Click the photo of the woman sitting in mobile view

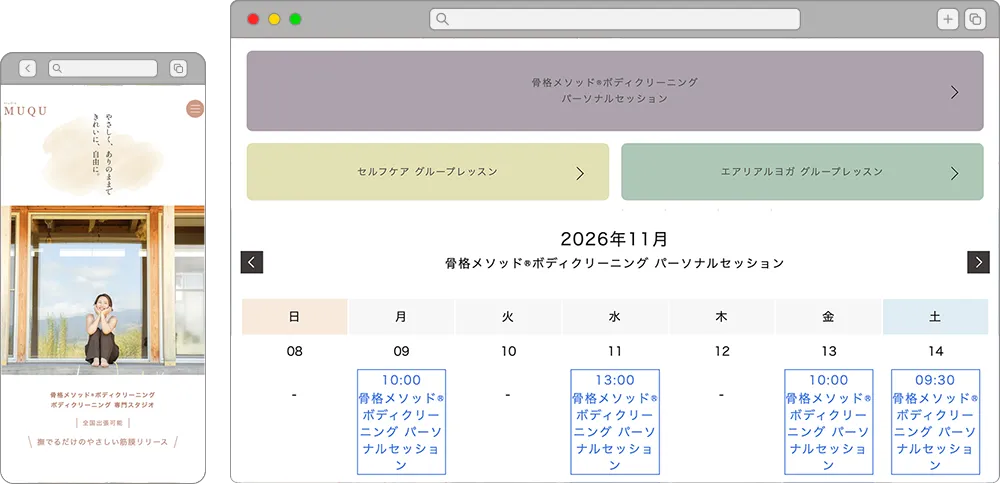click(103, 290)
